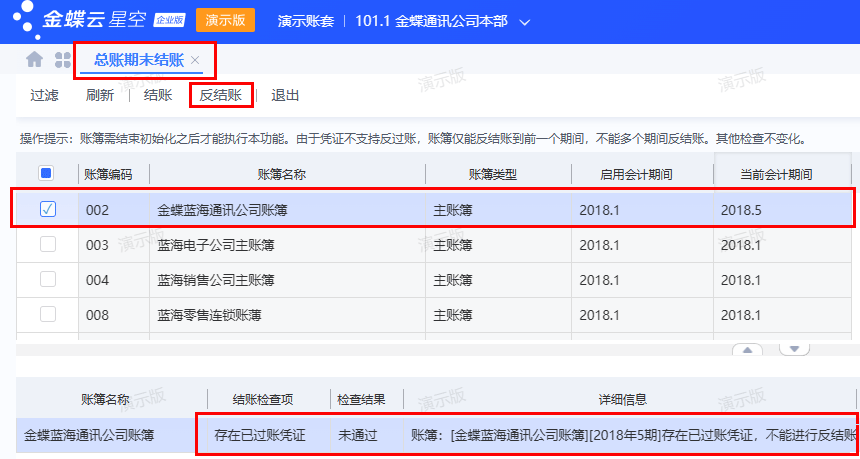
Task: Expand panel with the down arrow button
Action: click(794, 349)
